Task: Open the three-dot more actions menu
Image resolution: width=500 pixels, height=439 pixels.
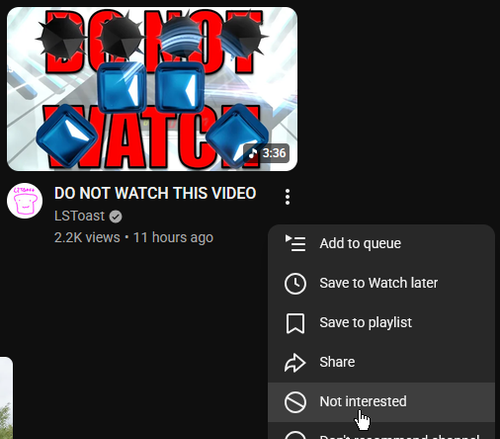Action: click(x=288, y=197)
